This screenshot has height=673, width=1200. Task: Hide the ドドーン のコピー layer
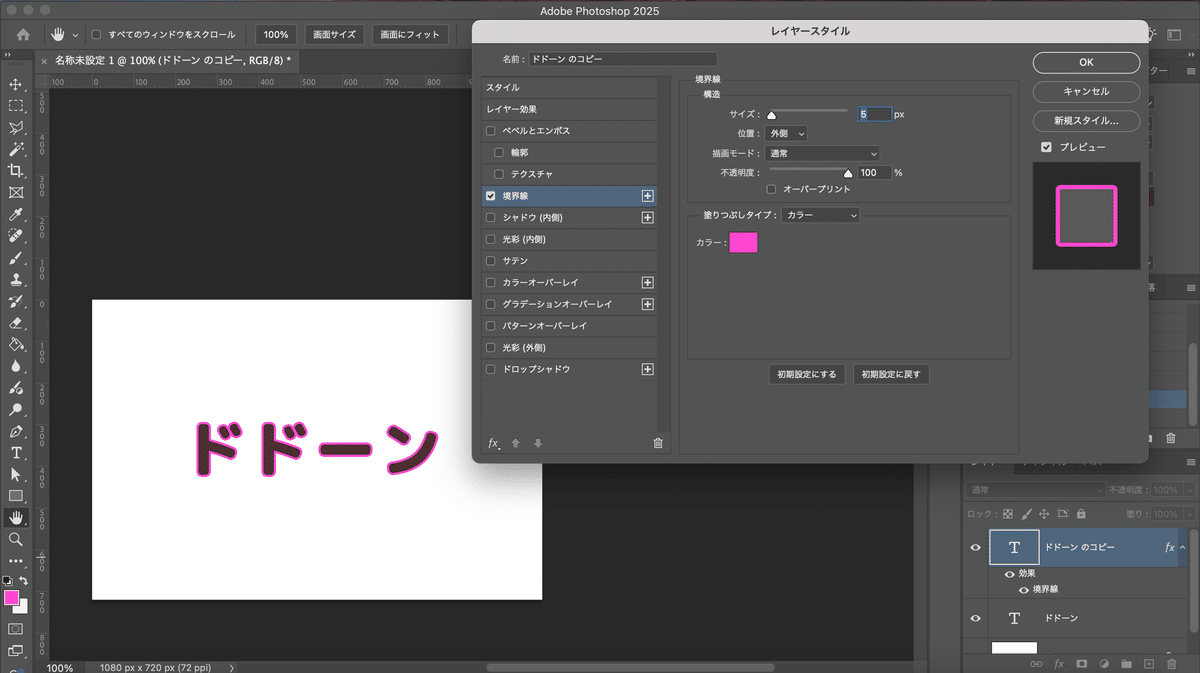pos(975,548)
